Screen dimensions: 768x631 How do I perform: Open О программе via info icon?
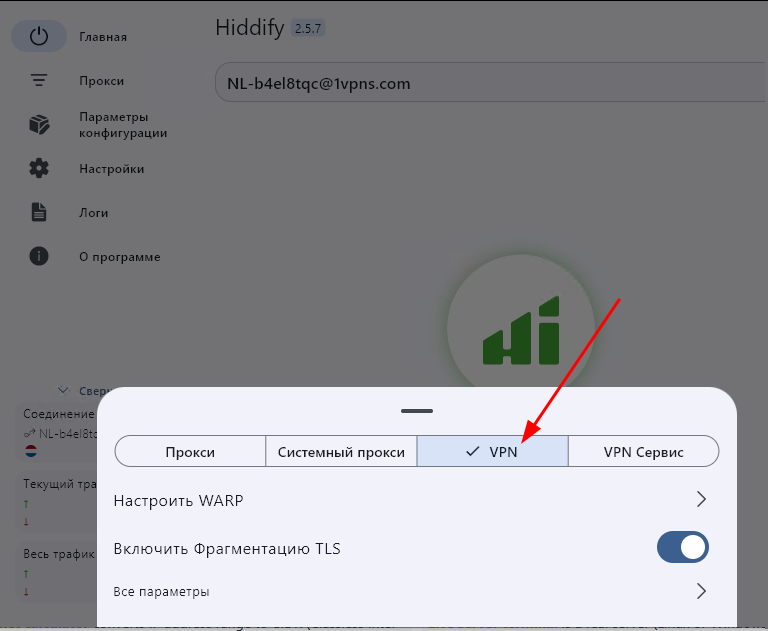39,257
